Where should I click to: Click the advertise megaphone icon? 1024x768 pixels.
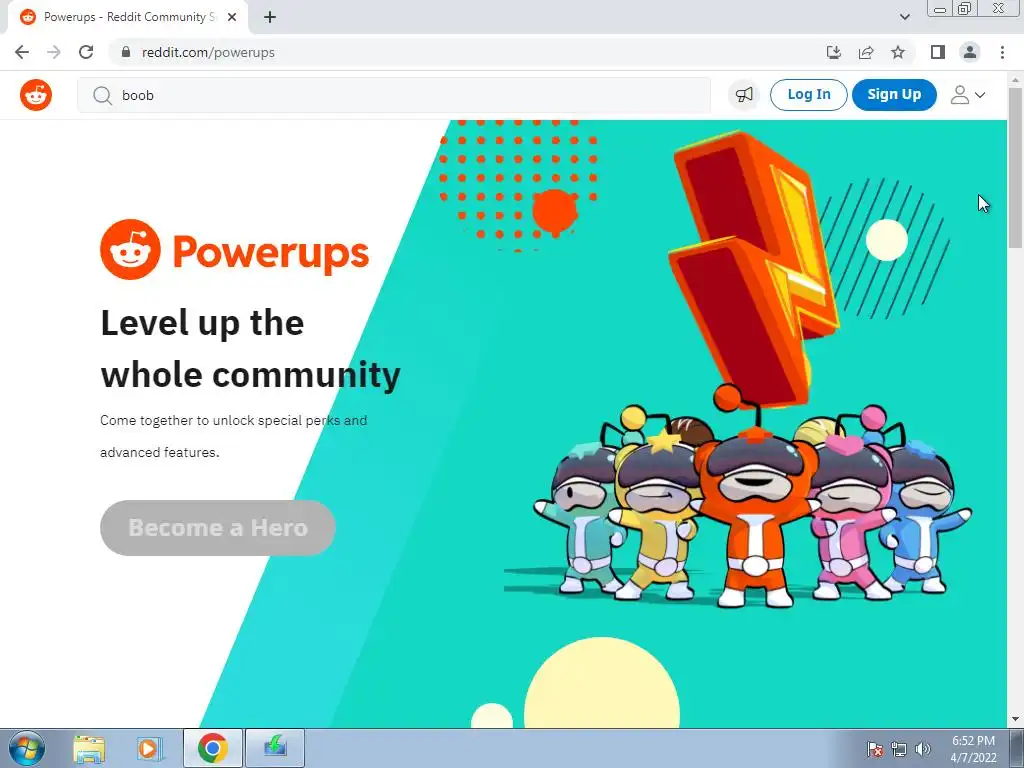(744, 95)
